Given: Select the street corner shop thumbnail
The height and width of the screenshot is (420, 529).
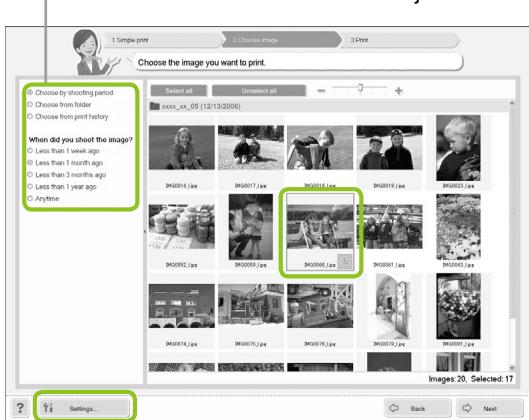Looking at the screenshot, I should coord(251,306).
